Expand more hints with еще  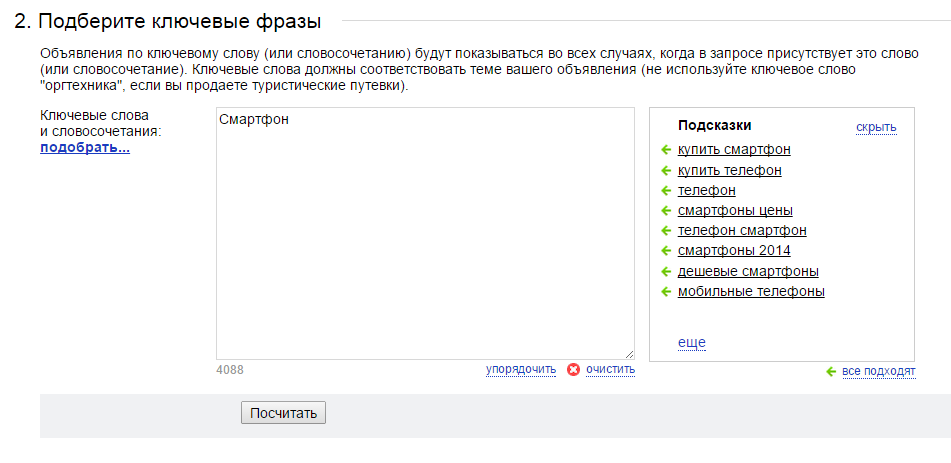691,343
